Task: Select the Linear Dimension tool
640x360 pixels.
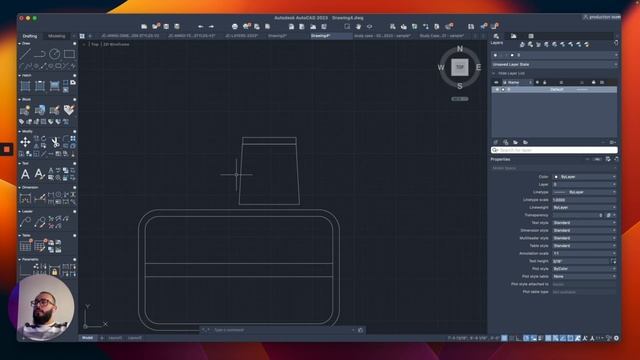Action: (25, 199)
